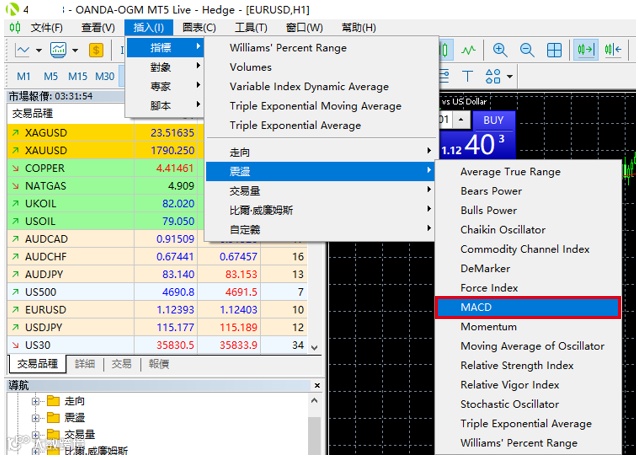Open the indicators icon's dropdown arrow
The height and width of the screenshot is (457, 638).
pyautogui.click(x=75, y=50)
